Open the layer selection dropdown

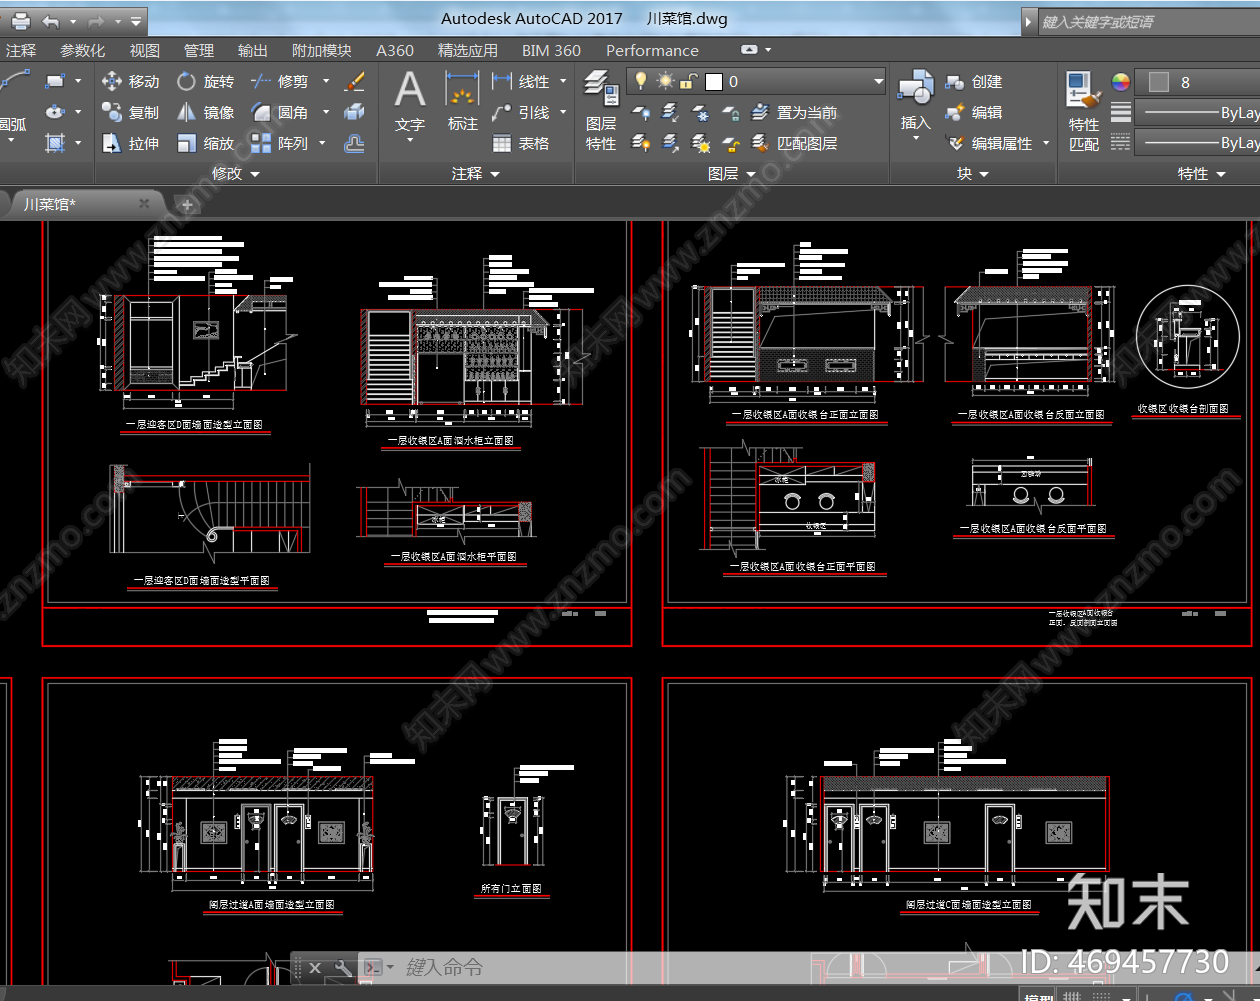tap(878, 81)
